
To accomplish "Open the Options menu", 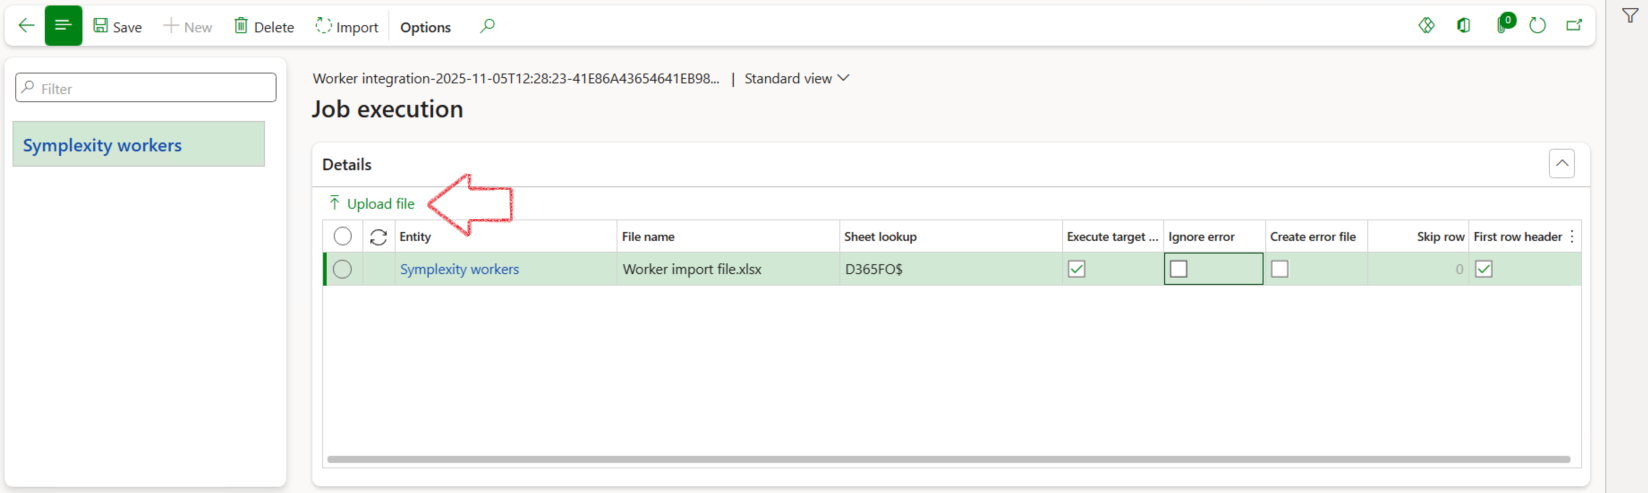I will (x=425, y=27).
